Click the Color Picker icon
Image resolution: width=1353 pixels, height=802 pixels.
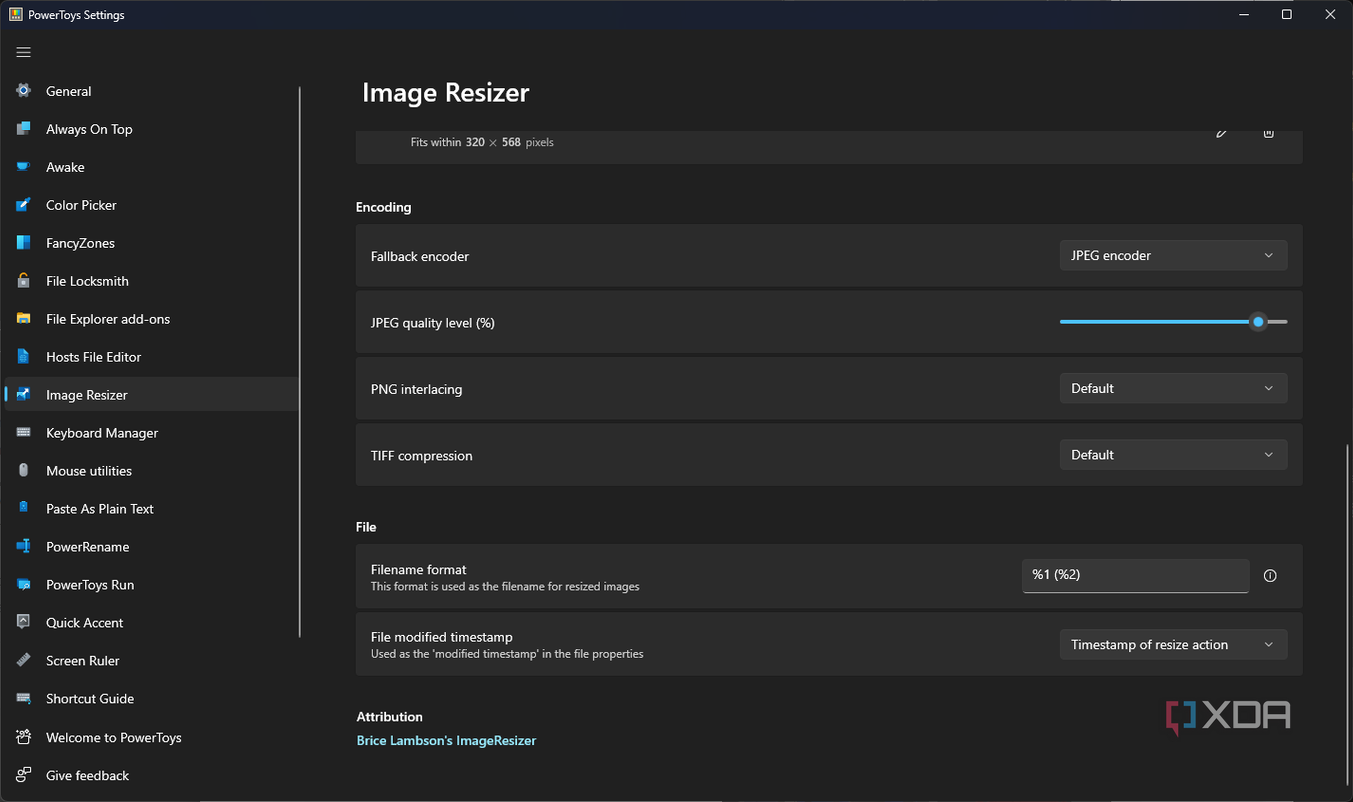click(x=24, y=205)
